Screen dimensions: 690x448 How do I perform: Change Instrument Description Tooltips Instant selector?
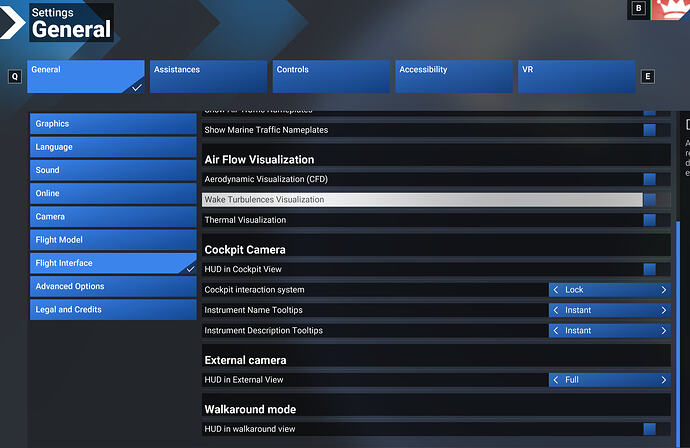tap(609, 330)
